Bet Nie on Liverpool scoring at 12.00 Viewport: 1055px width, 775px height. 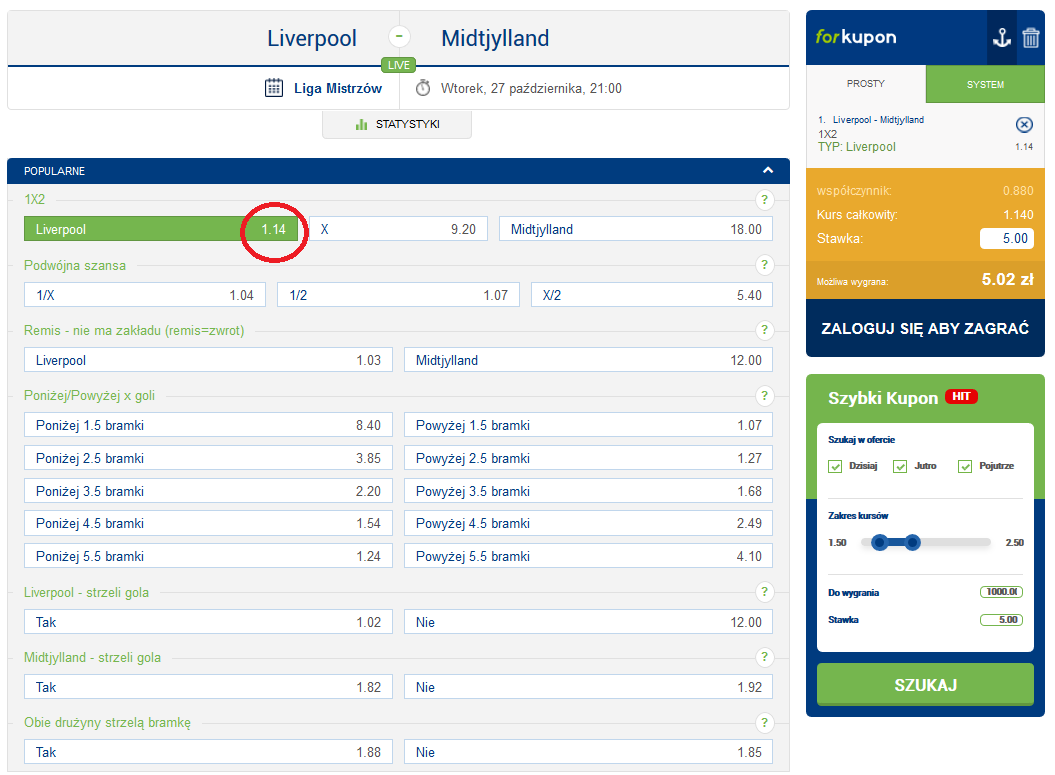(588, 622)
